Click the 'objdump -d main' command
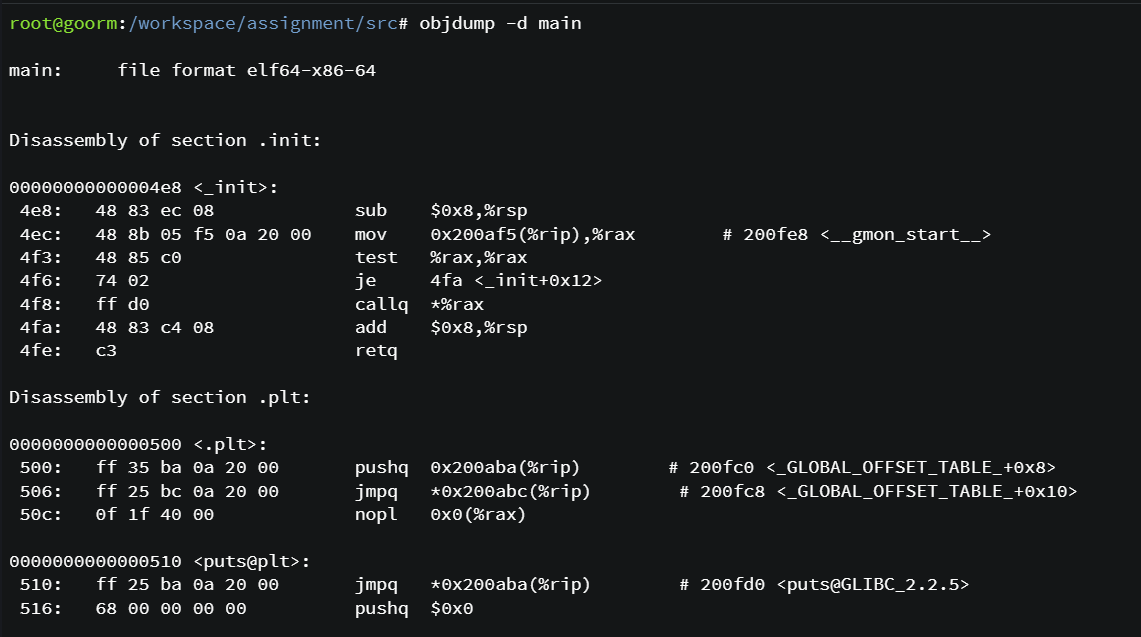The width and height of the screenshot is (1141, 637). tap(501, 23)
